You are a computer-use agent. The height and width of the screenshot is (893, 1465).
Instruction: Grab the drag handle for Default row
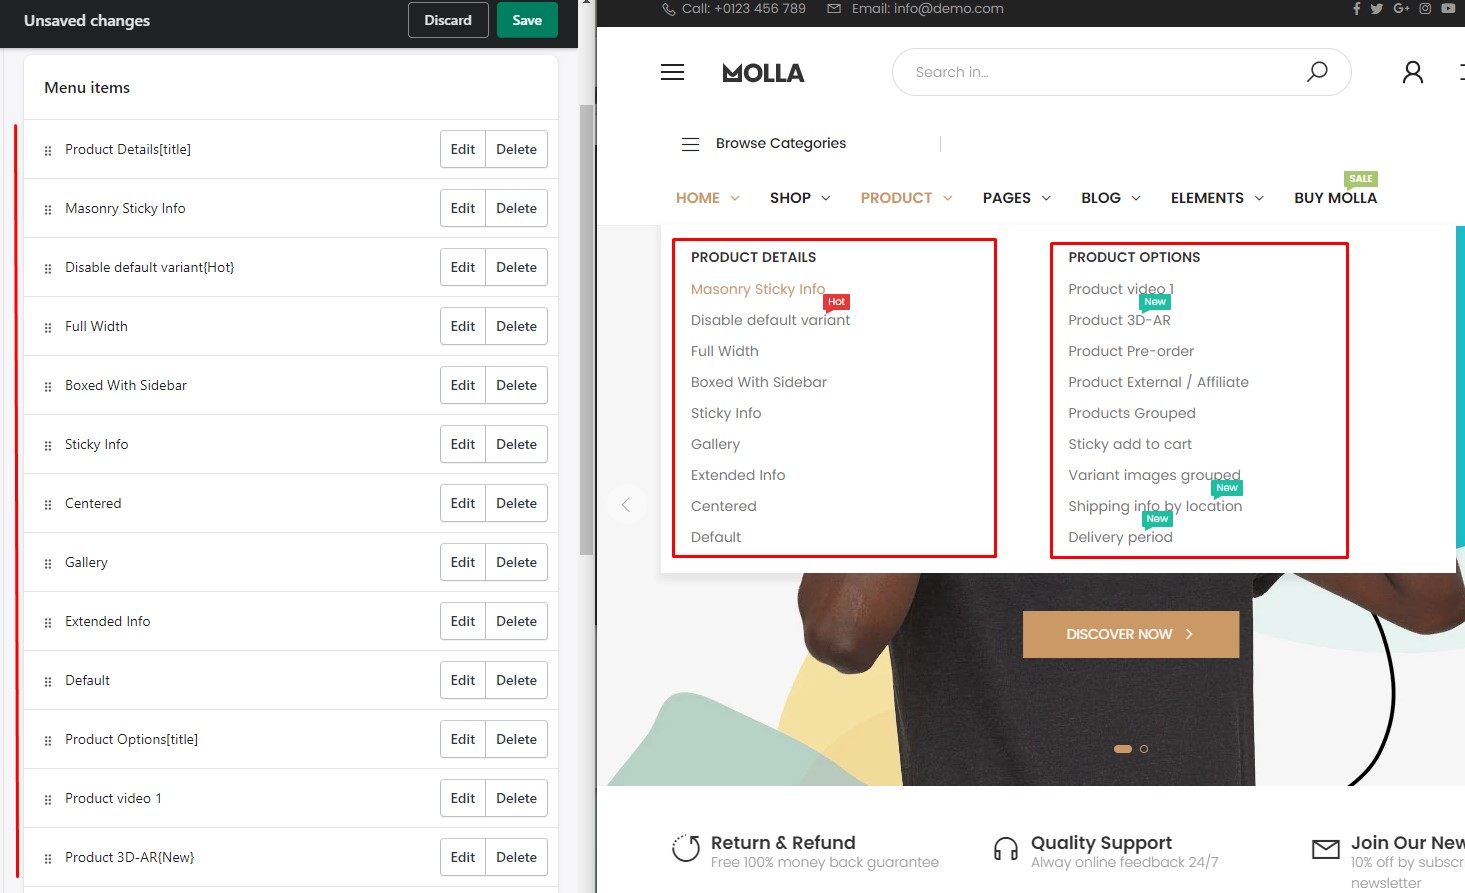point(48,681)
